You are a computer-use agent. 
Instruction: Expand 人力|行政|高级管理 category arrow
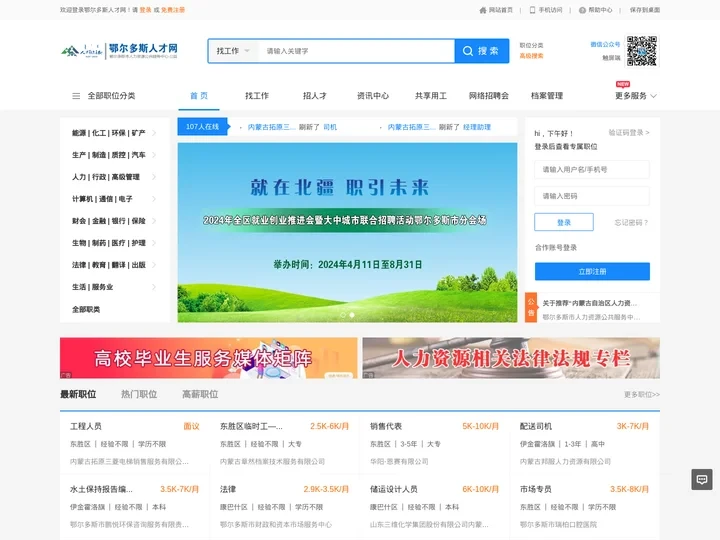(154, 177)
